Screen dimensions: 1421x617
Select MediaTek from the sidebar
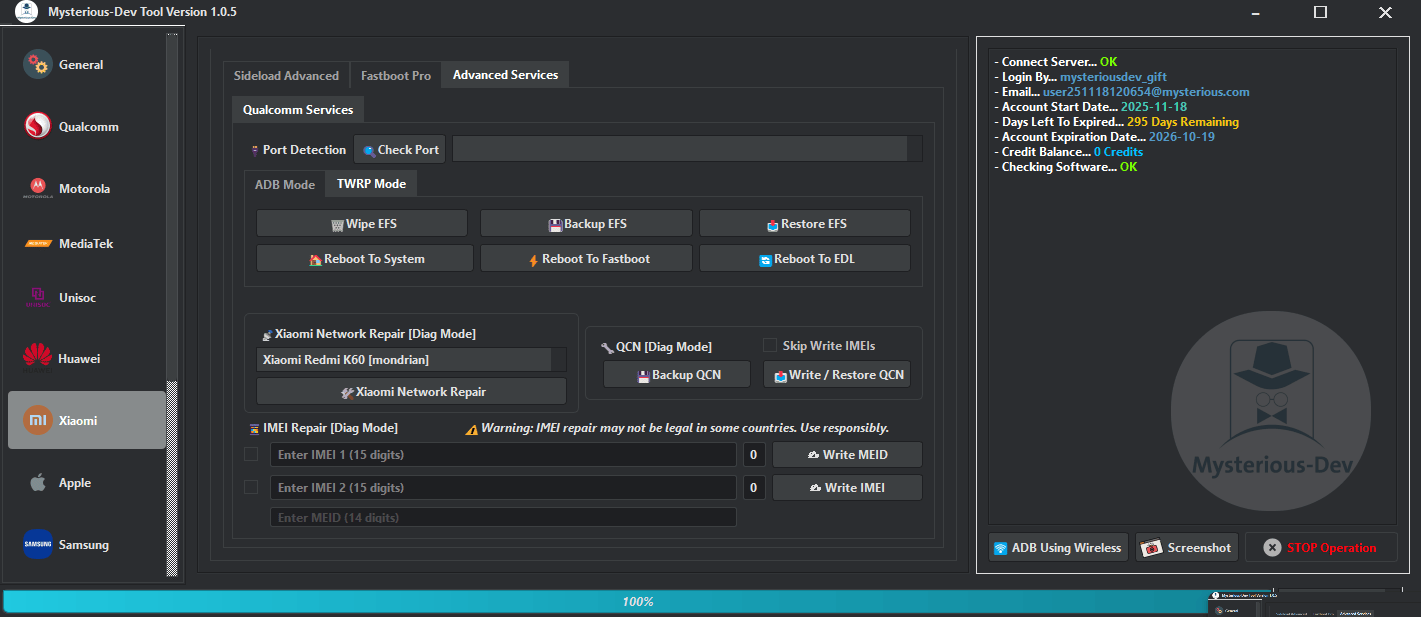88,243
